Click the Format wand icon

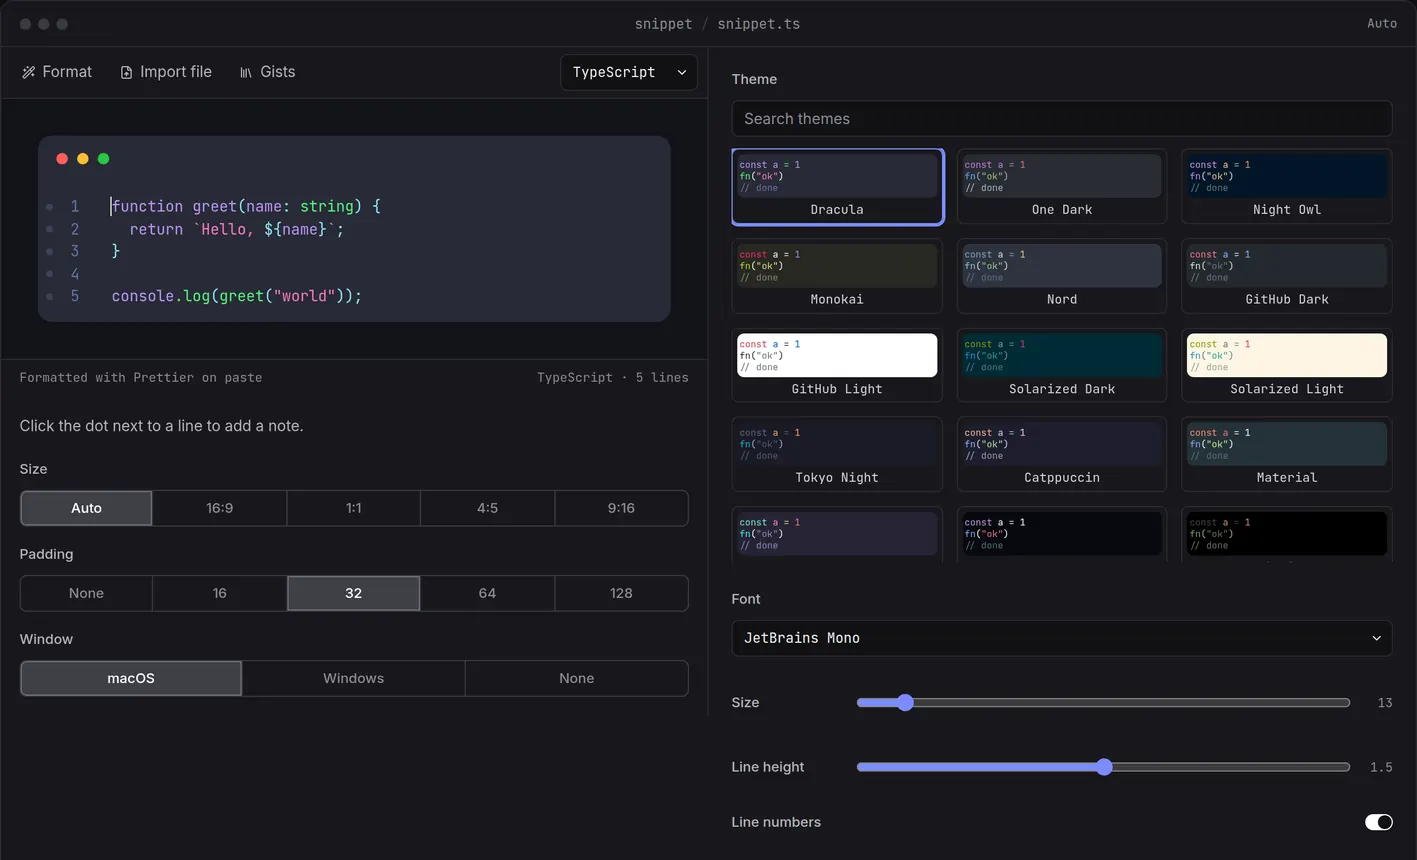[x=28, y=72]
